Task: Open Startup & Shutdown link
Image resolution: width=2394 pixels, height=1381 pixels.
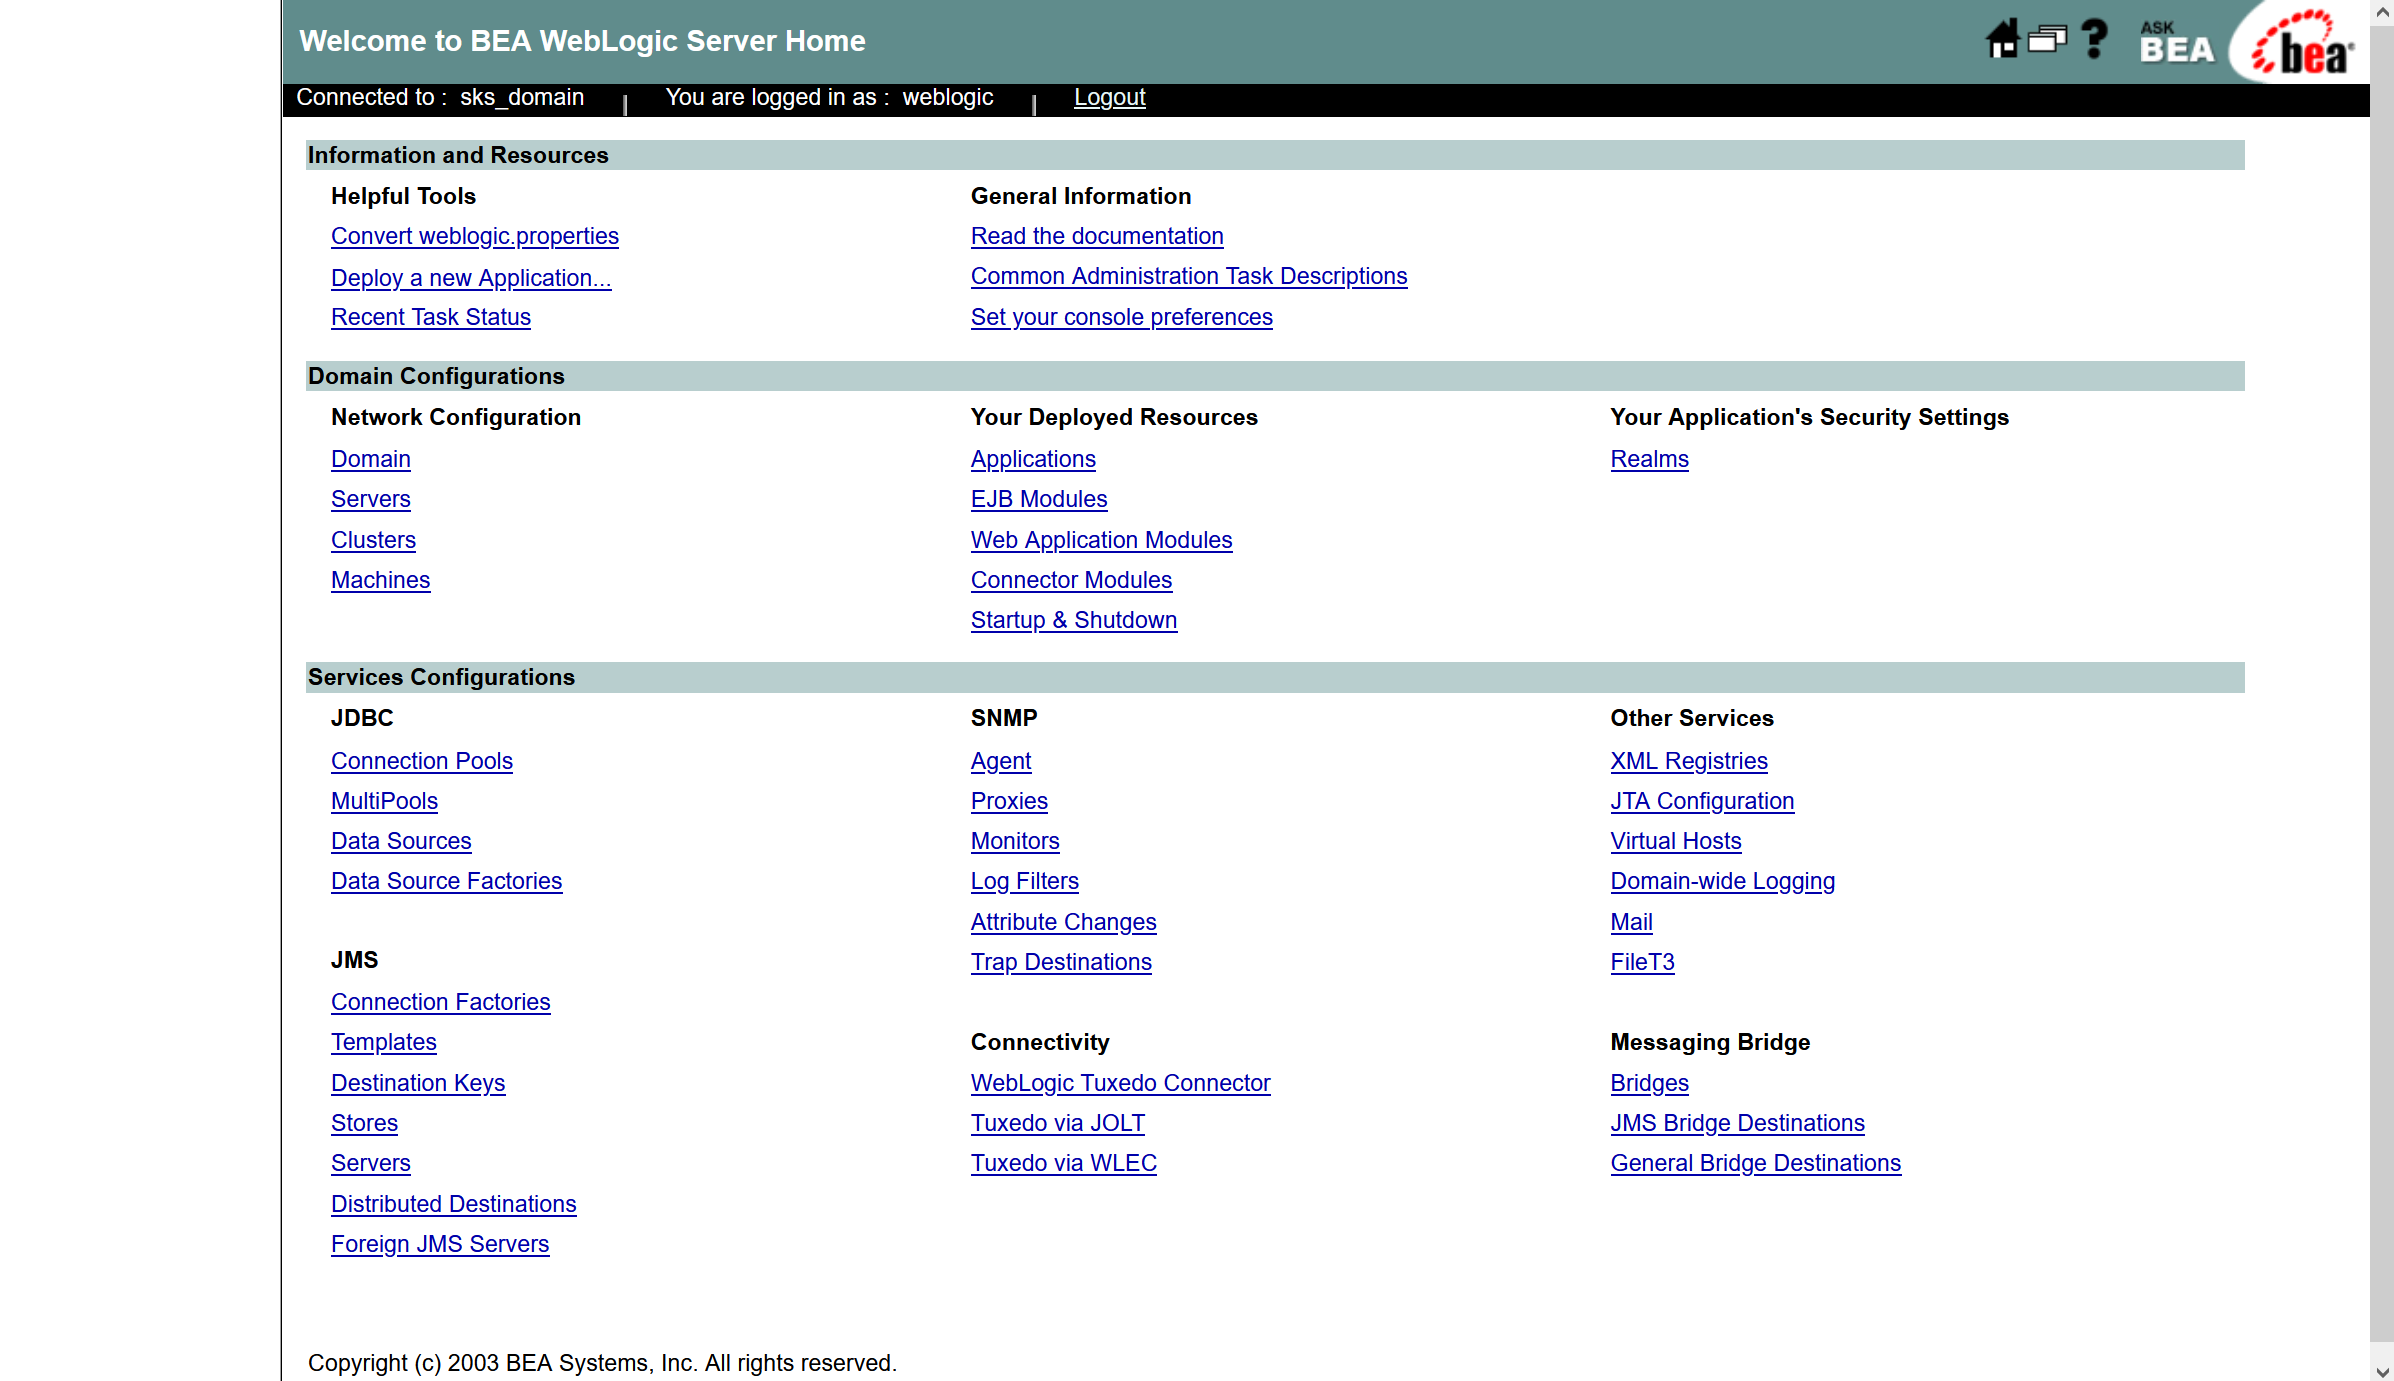Action: click(x=1073, y=620)
